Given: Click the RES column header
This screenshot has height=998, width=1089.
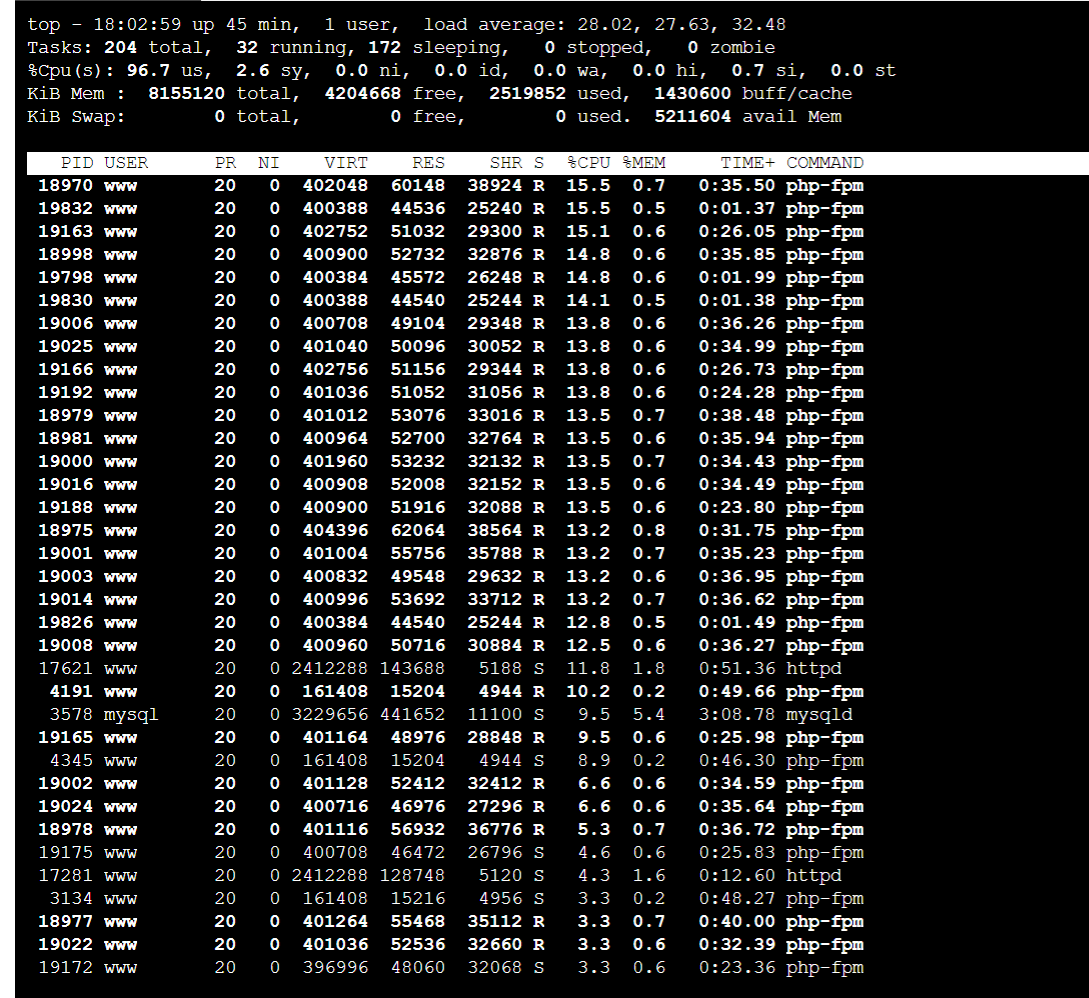Looking at the screenshot, I should tap(428, 163).
